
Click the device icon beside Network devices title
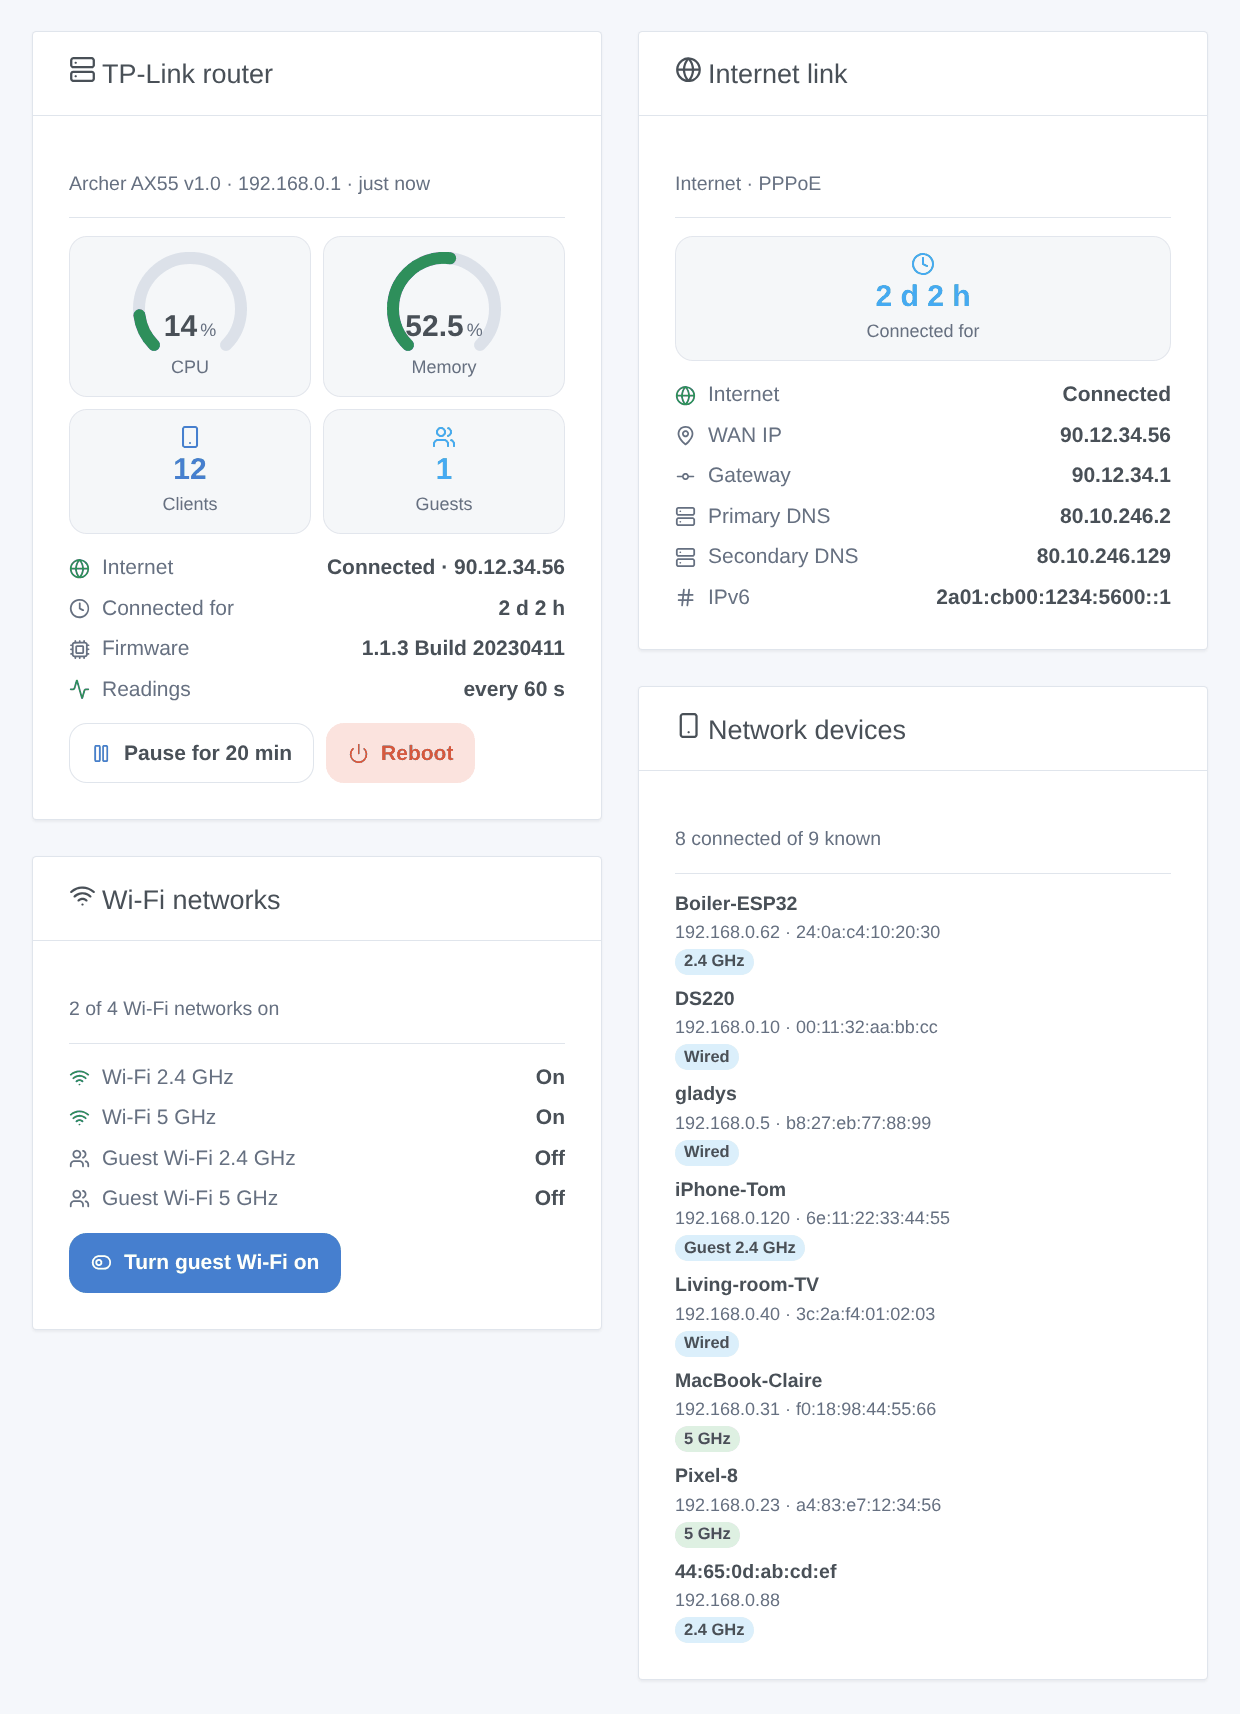[688, 726]
